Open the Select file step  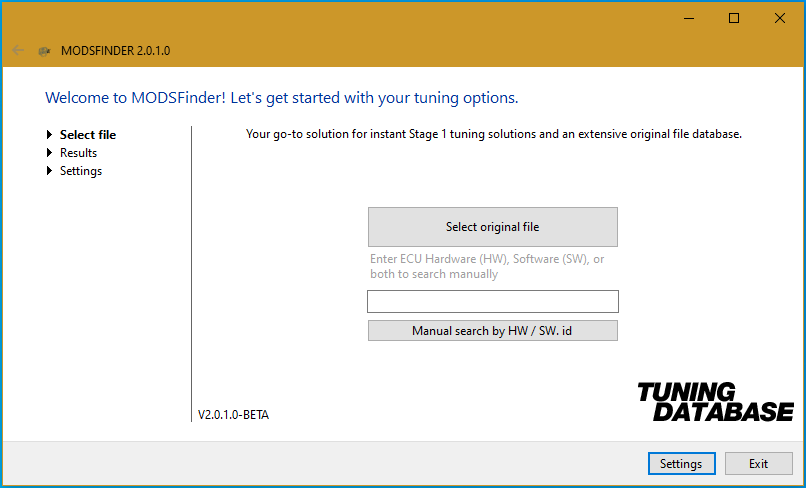[88, 135]
